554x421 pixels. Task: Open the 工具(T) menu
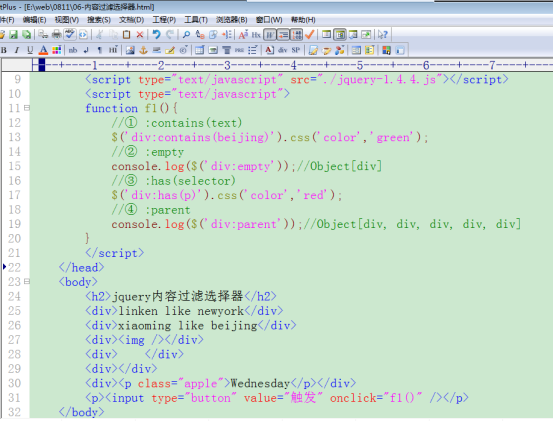196,20
